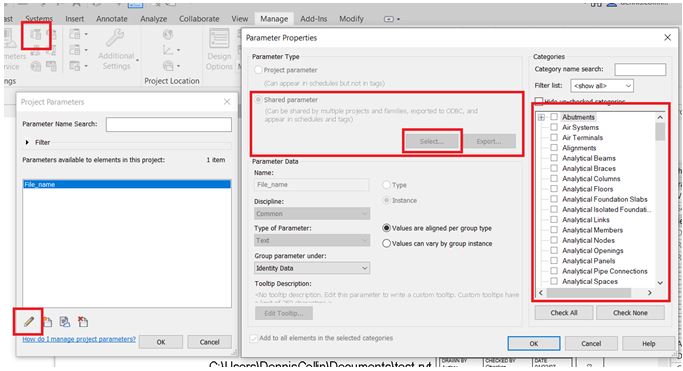Open the Collaborate ribbon tab

[199, 19]
